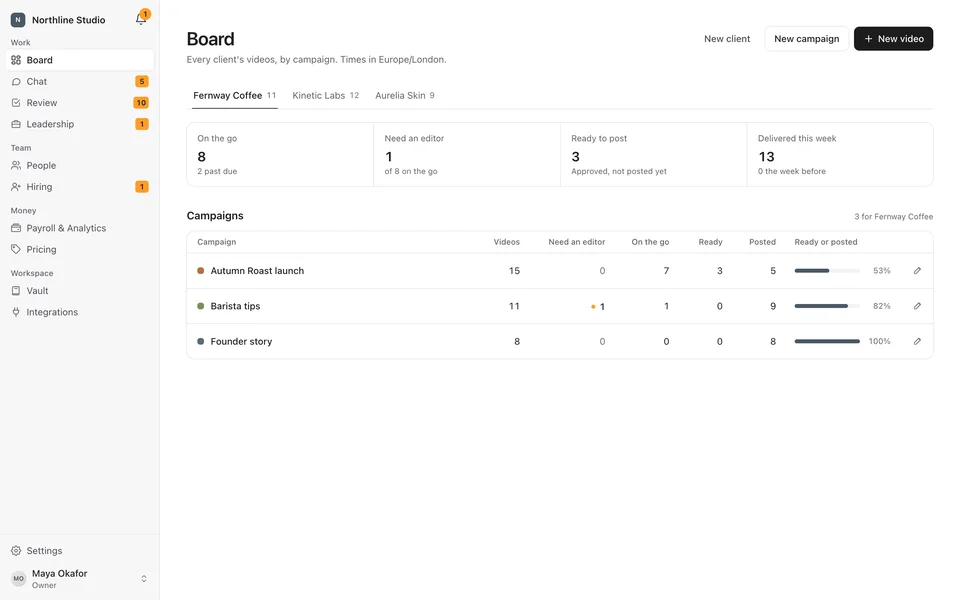Switch to the Fernway Coffee tab
The height and width of the screenshot is (600, 960).
pos(234,96)
